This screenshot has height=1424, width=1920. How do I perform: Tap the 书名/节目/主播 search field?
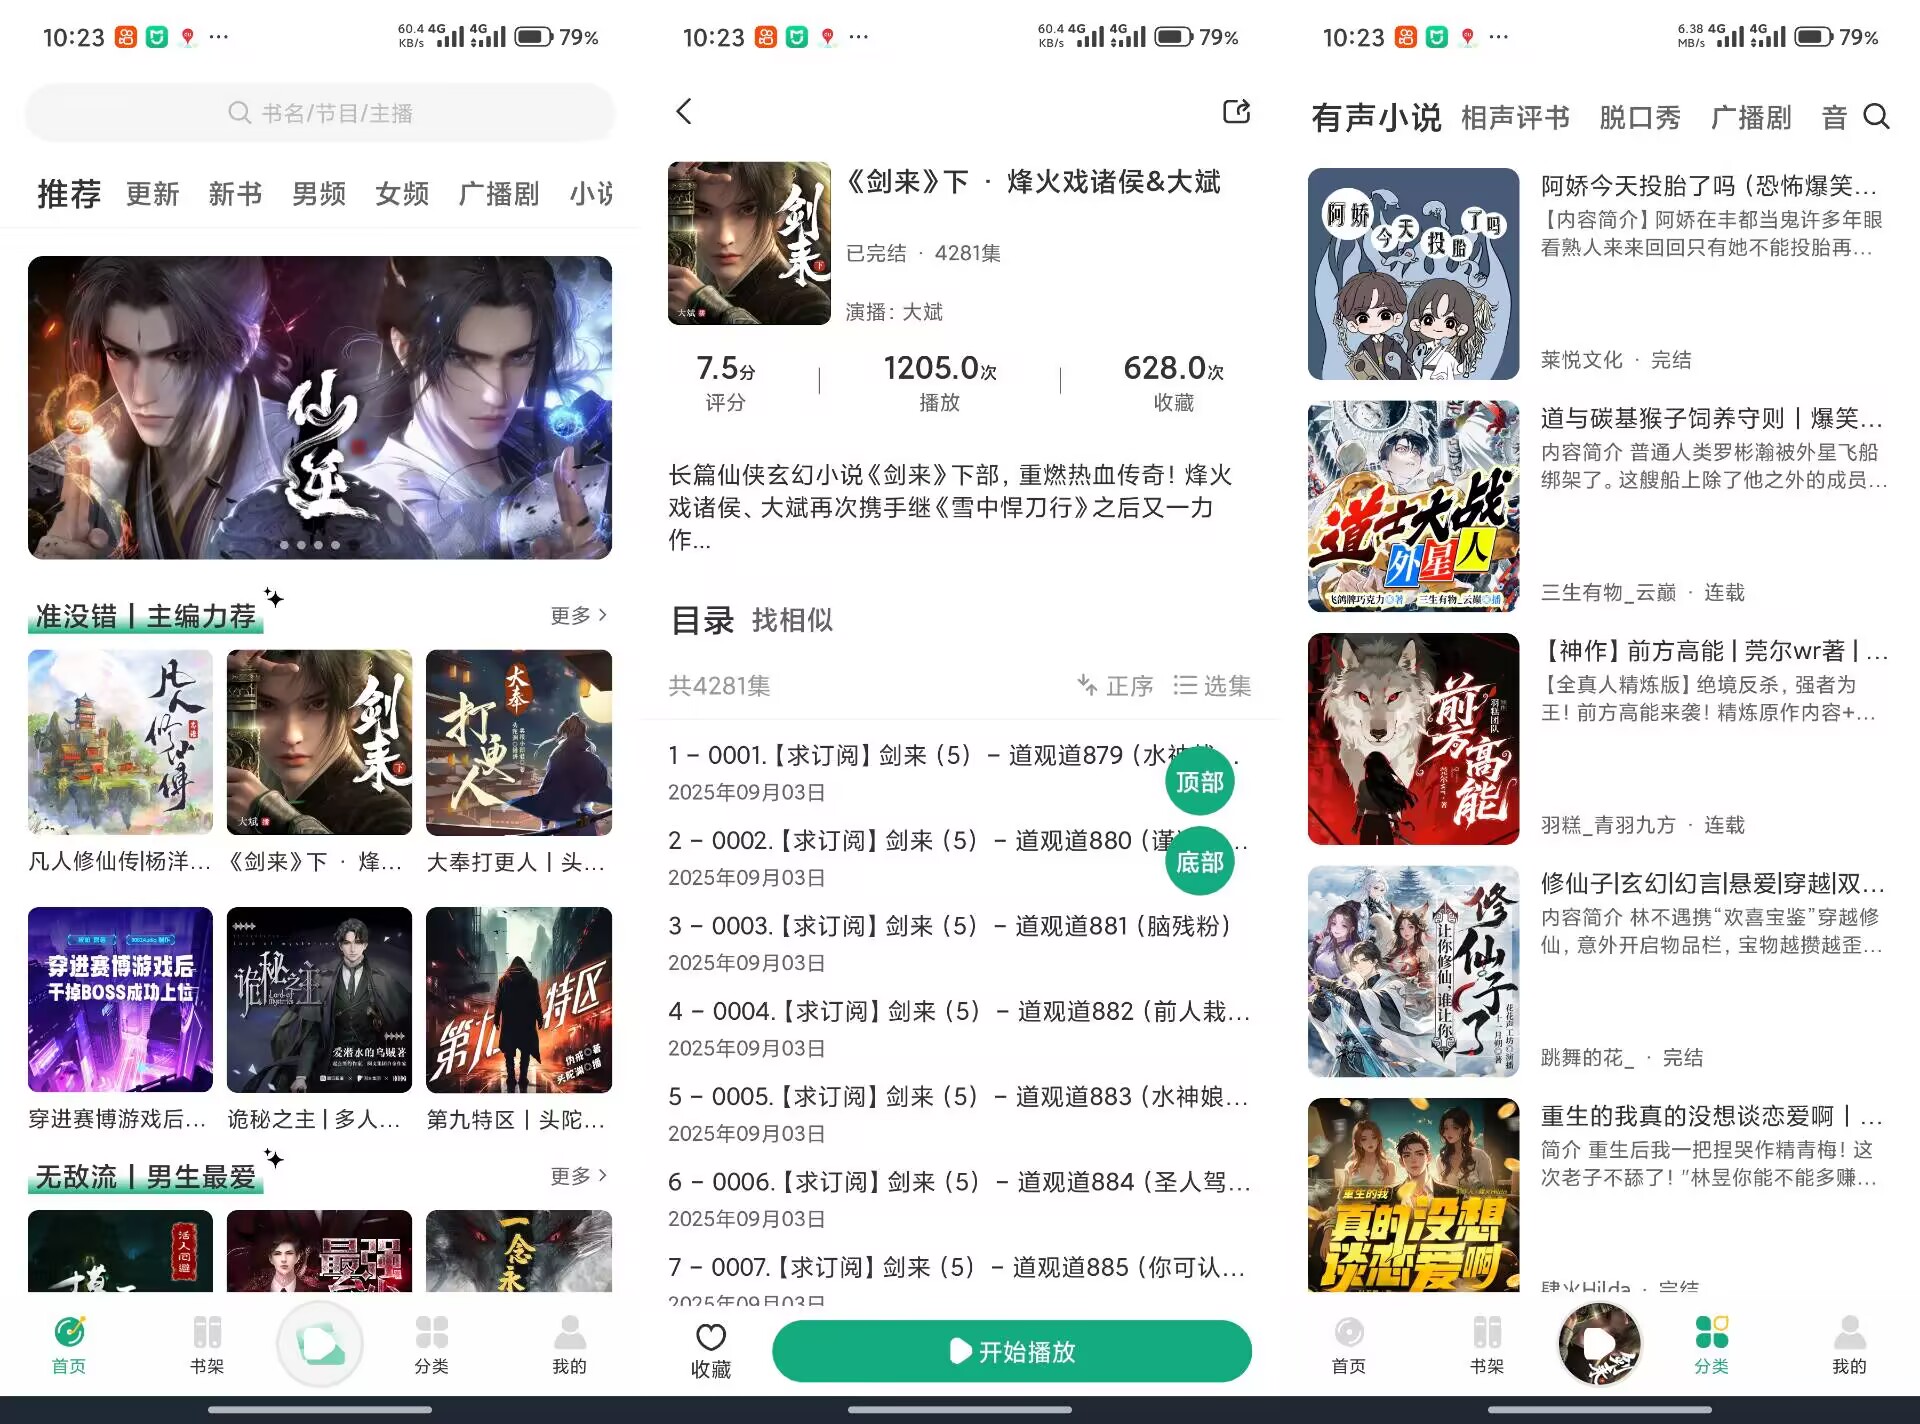pos(320,113)
